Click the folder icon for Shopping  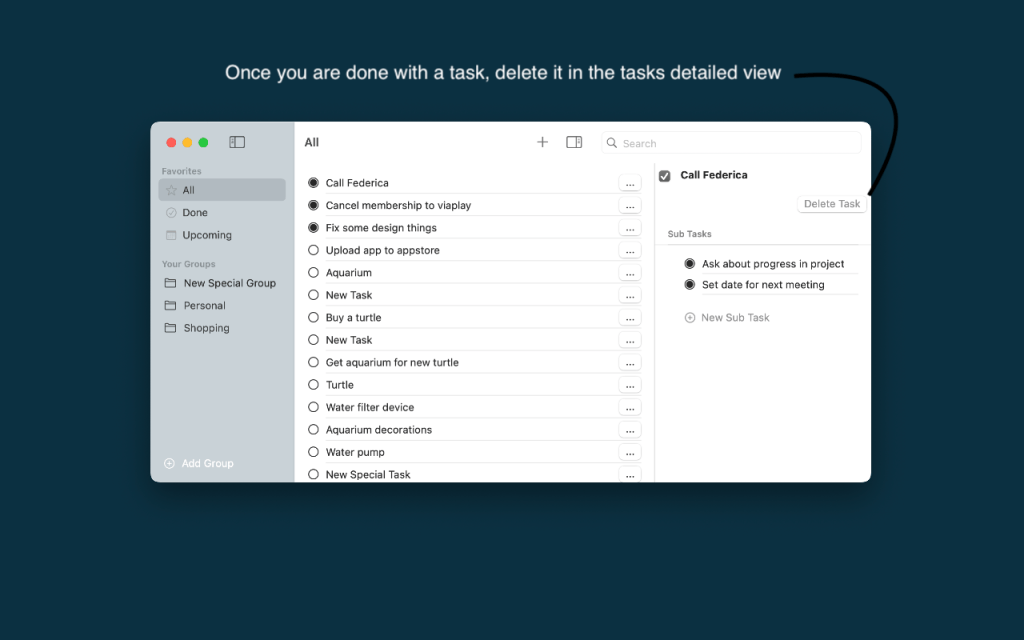[x=171, y=328]
